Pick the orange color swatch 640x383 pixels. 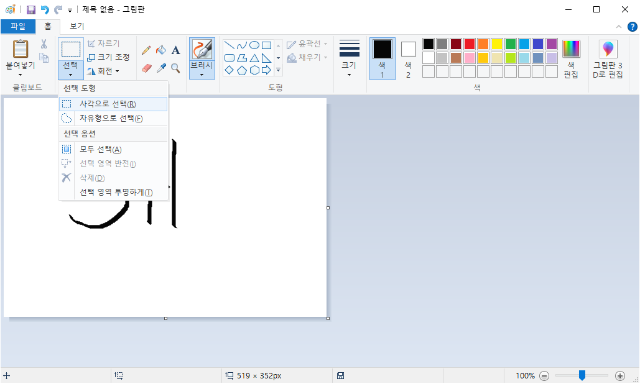[483, 44]
